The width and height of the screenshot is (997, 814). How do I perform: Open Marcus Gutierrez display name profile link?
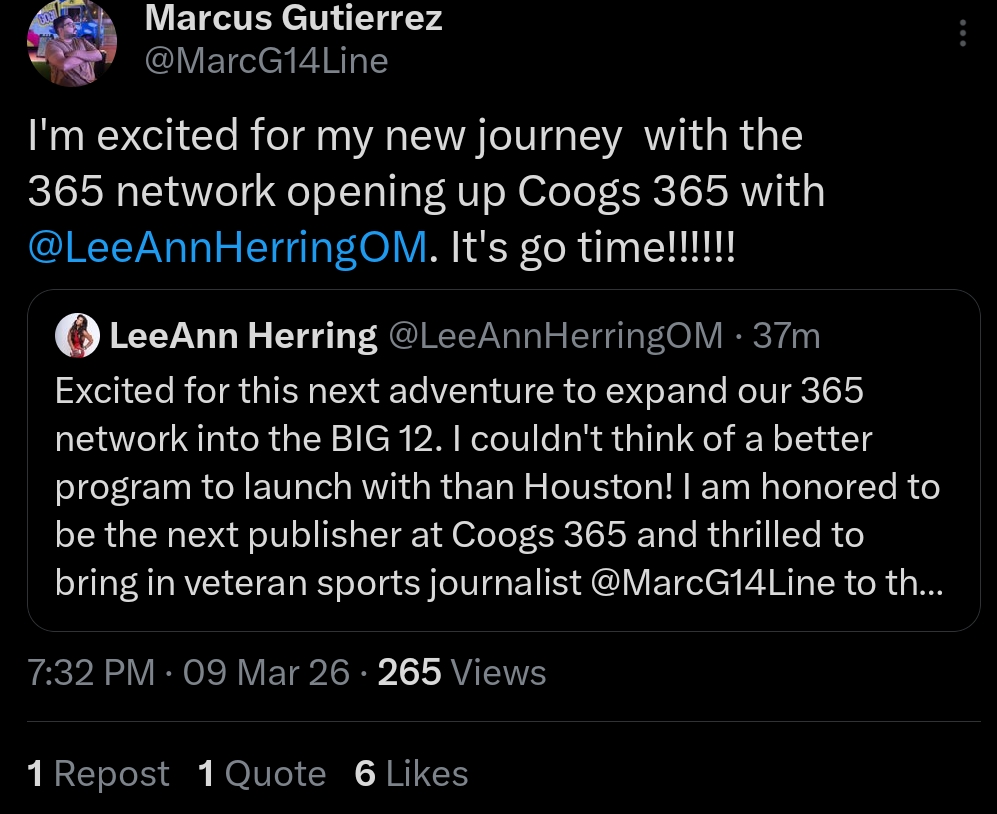pos(293,17)
